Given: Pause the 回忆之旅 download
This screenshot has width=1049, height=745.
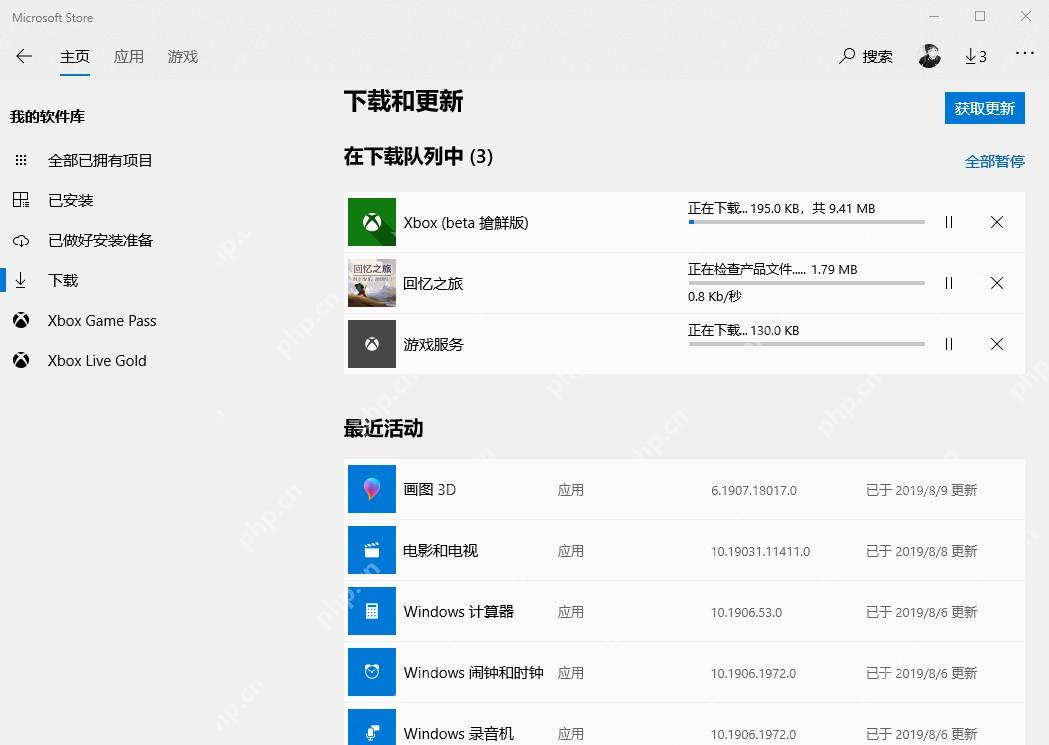Looking at the screenshot, I should [949, 283].
